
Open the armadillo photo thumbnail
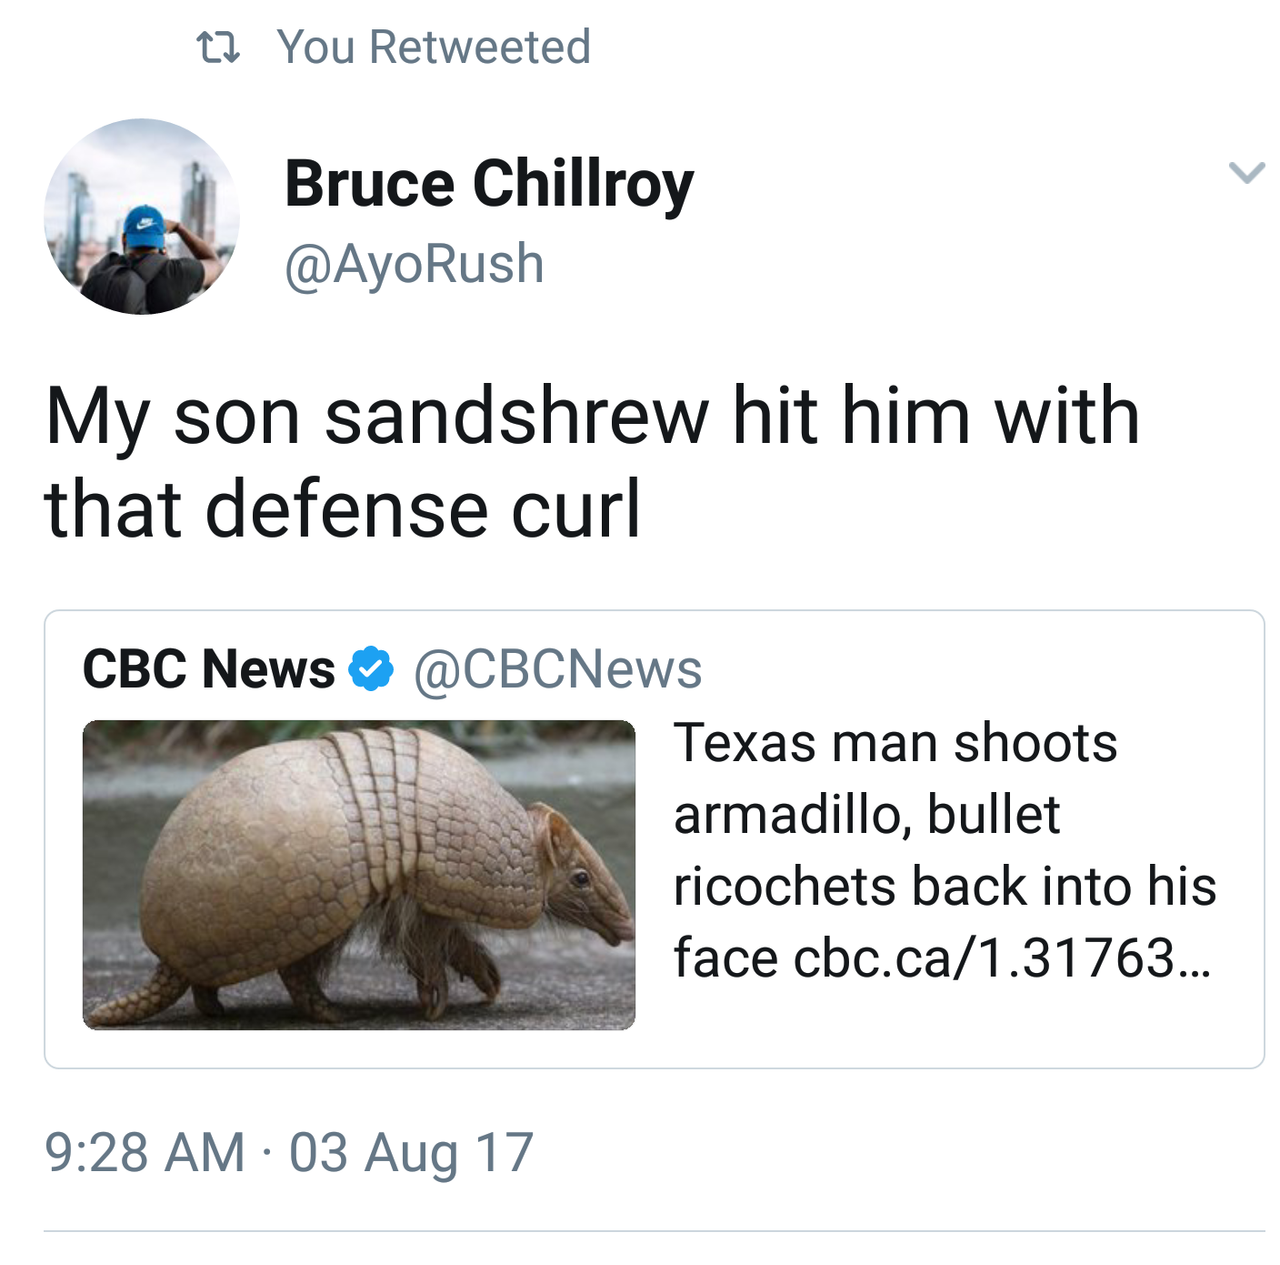click(x=358, y=874)
